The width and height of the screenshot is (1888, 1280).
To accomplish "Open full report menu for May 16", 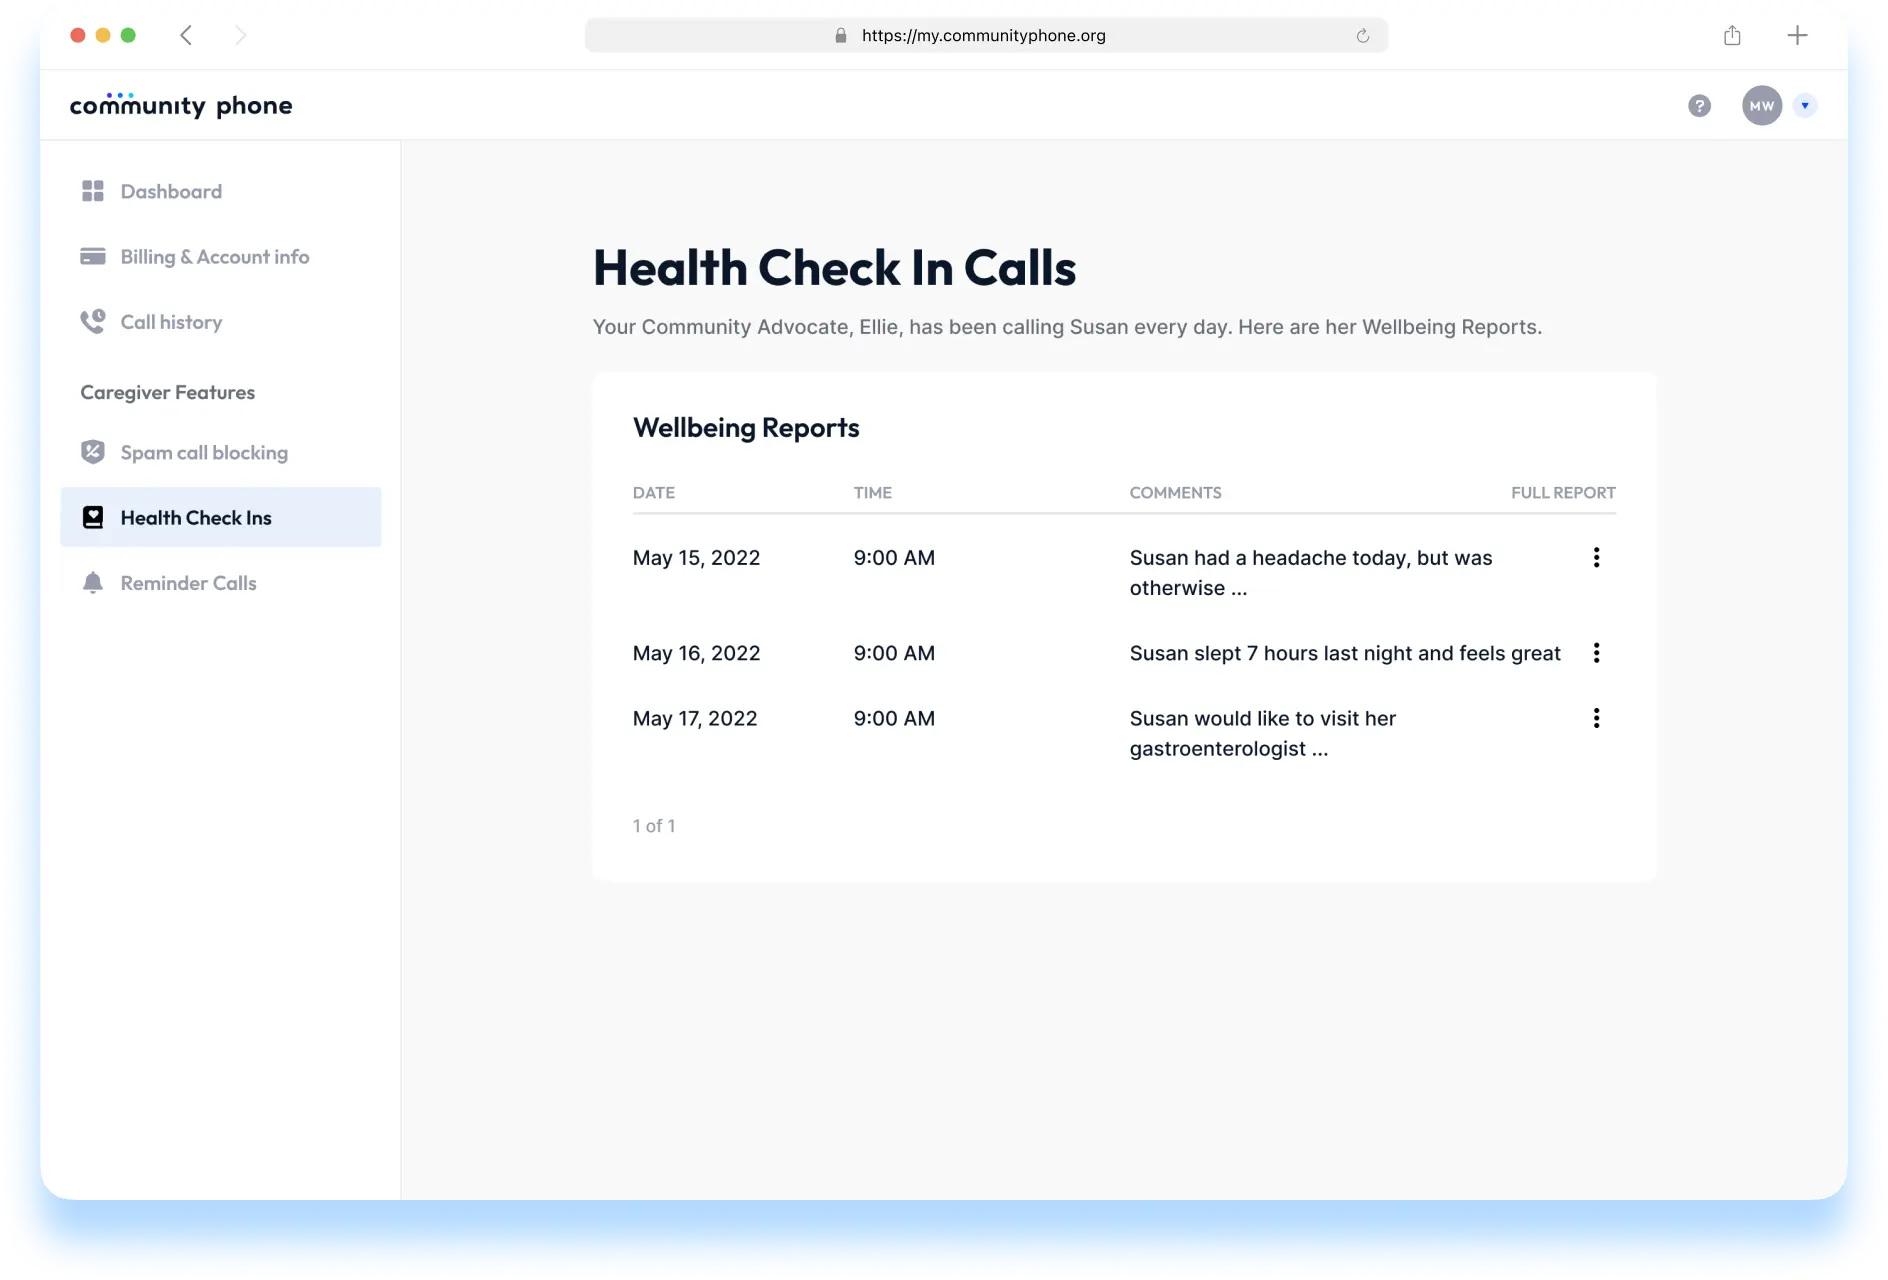I will point(1596,653).
